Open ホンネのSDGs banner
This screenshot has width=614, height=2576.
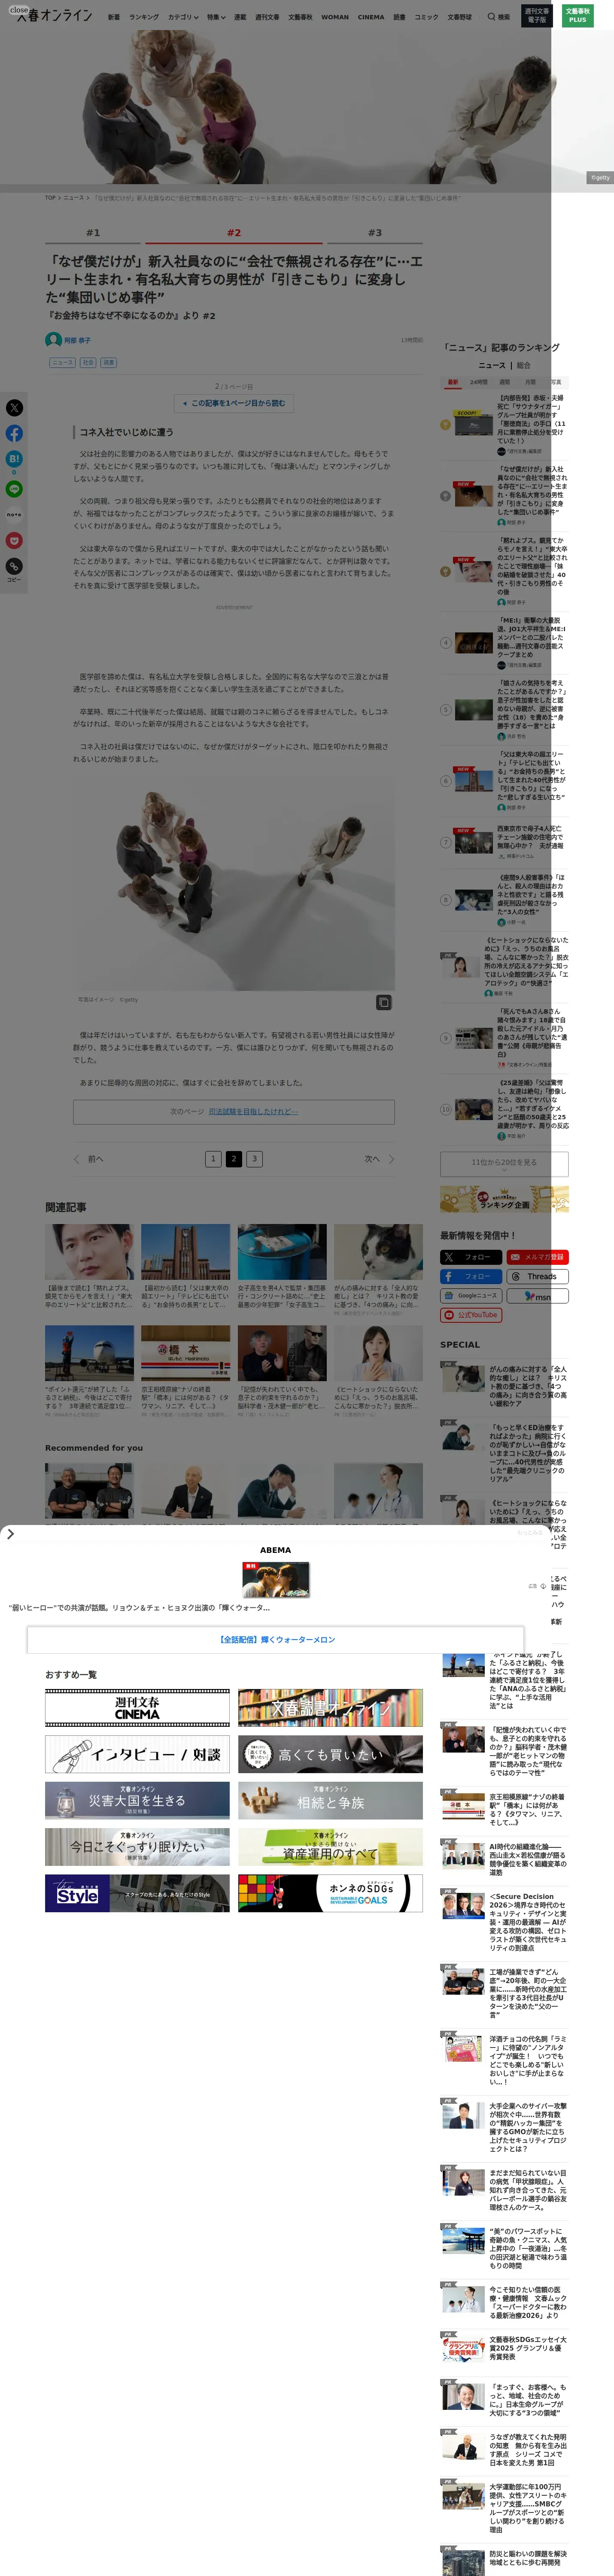click(330, 1893)
